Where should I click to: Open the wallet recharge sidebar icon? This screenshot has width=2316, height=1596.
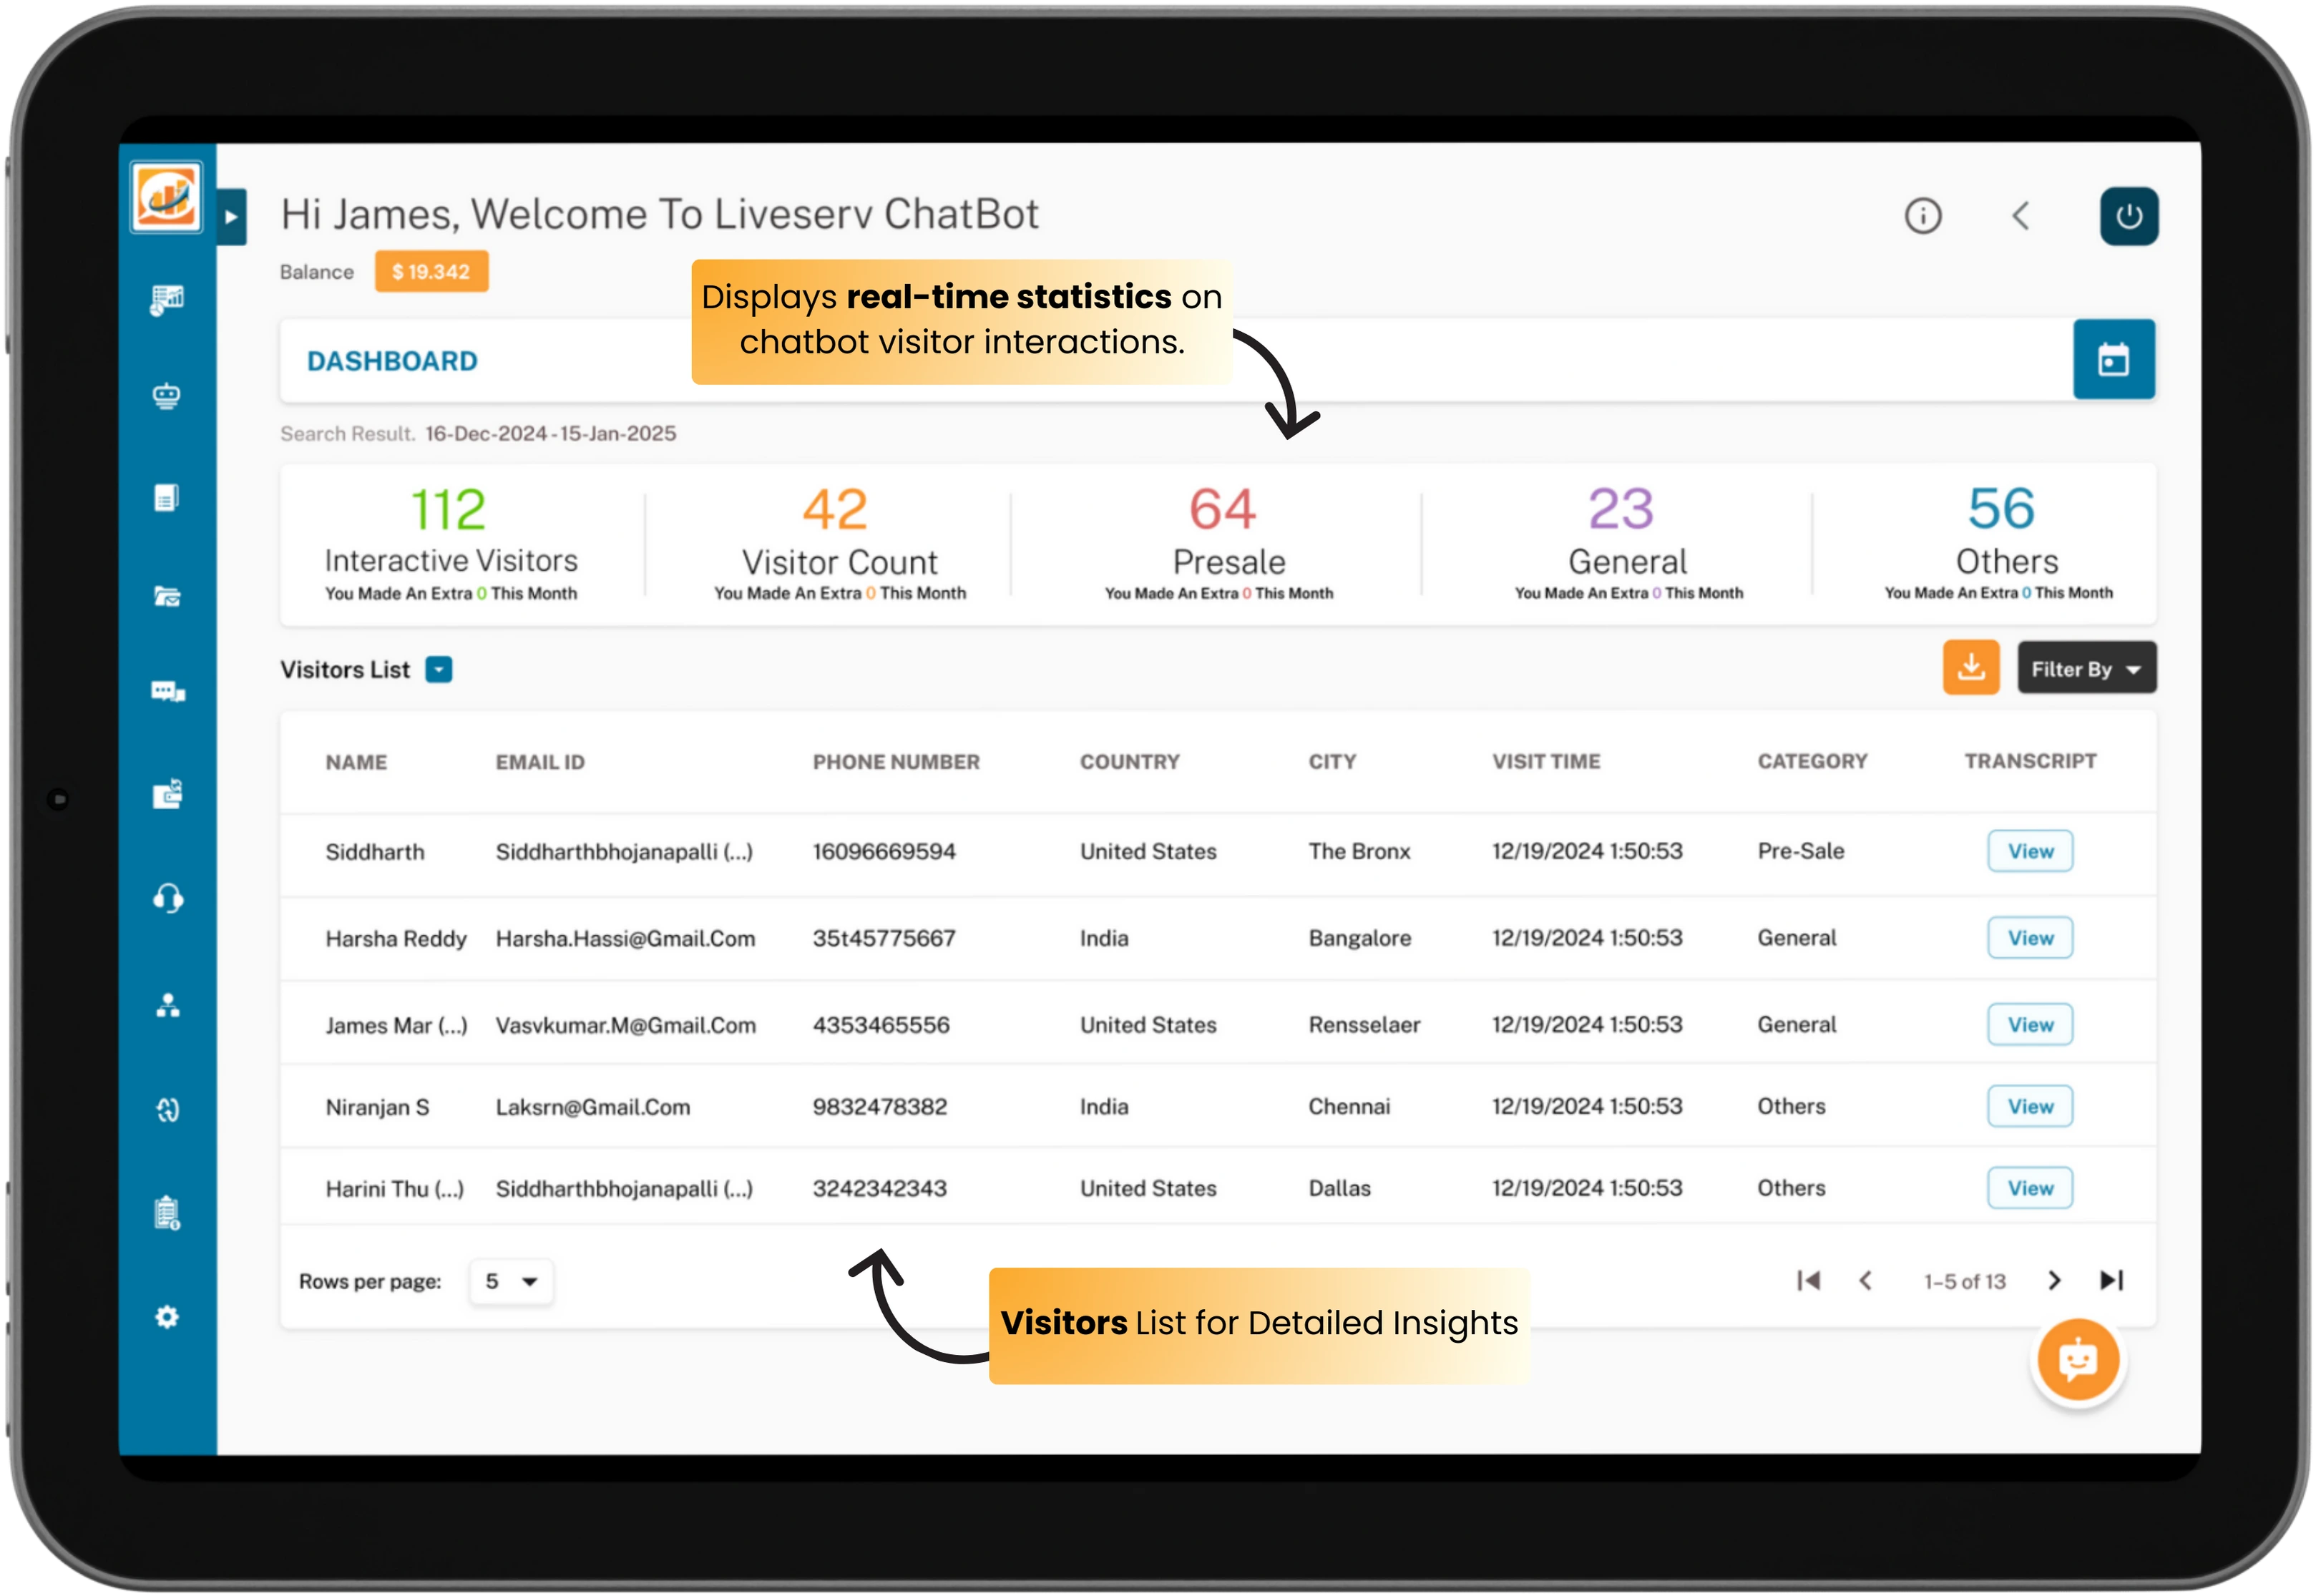coord(167,793)
